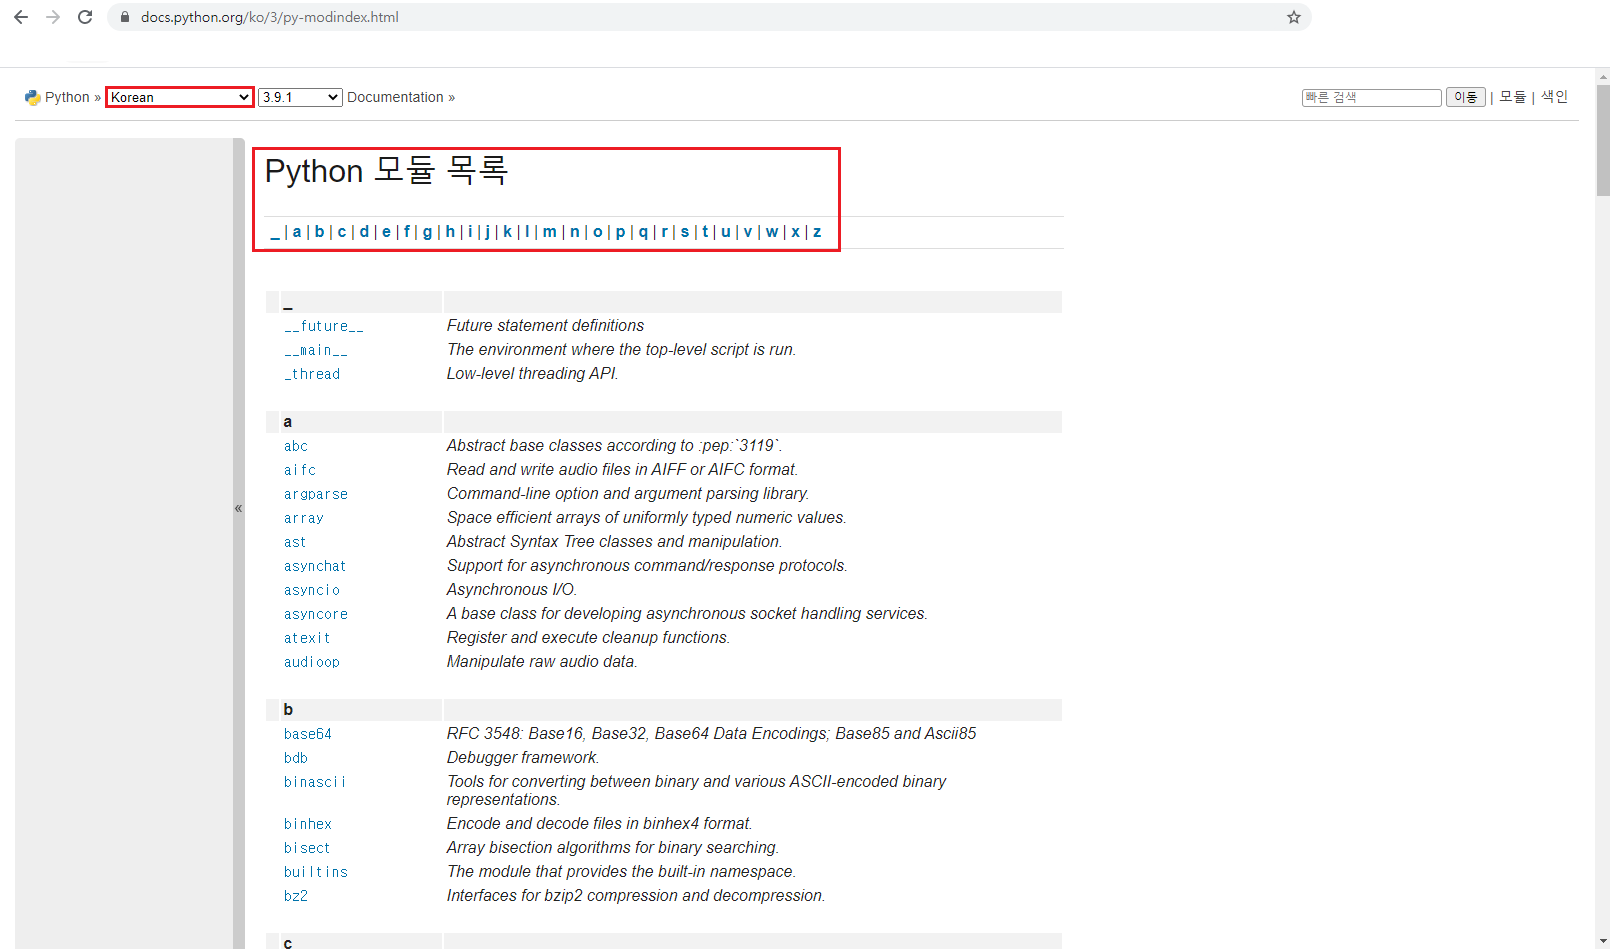Screen dimensions: 1610x949
Task: Click the browser back arrow
Action: [21, 17]
